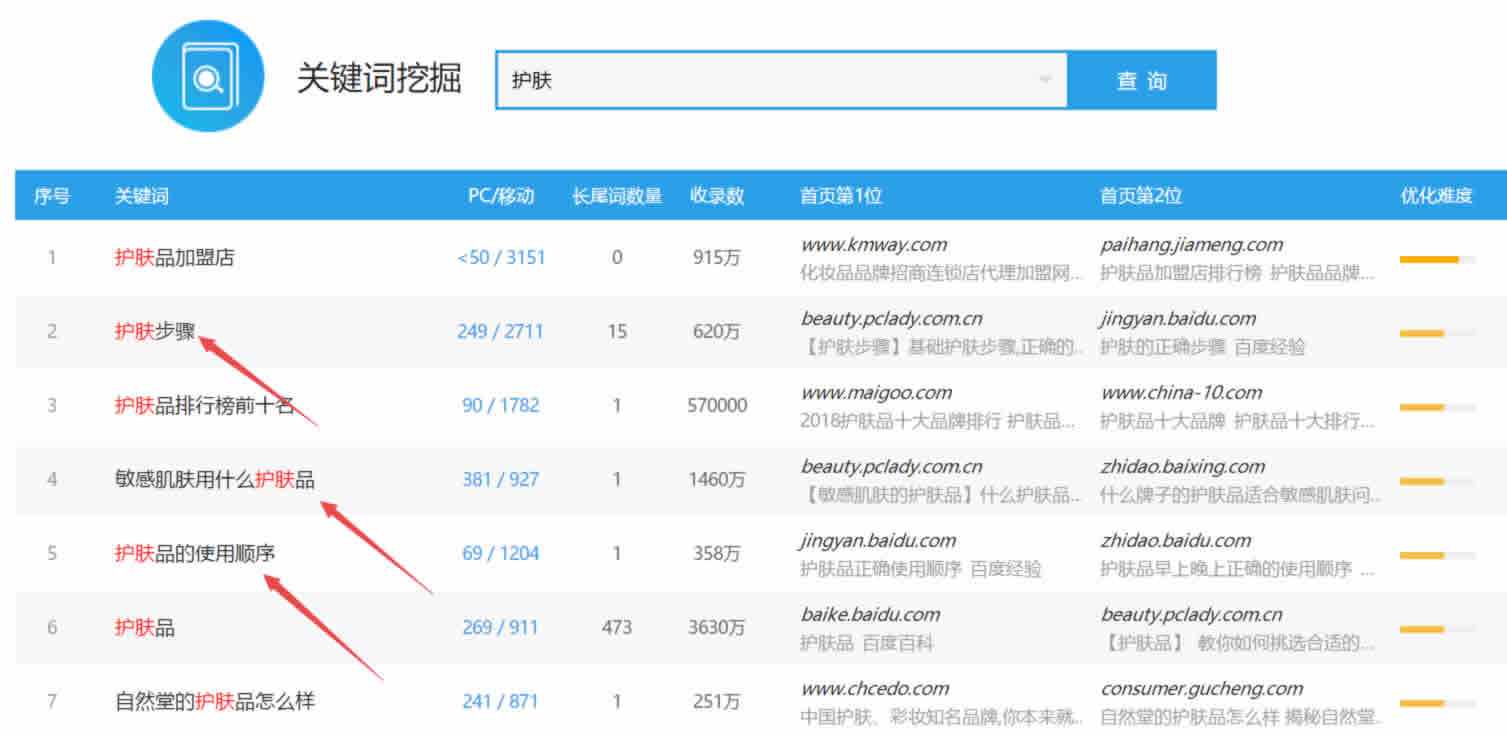1507x736 pixels.
Task: Open the search box dropdown arrow
Action: (1044, 80)
